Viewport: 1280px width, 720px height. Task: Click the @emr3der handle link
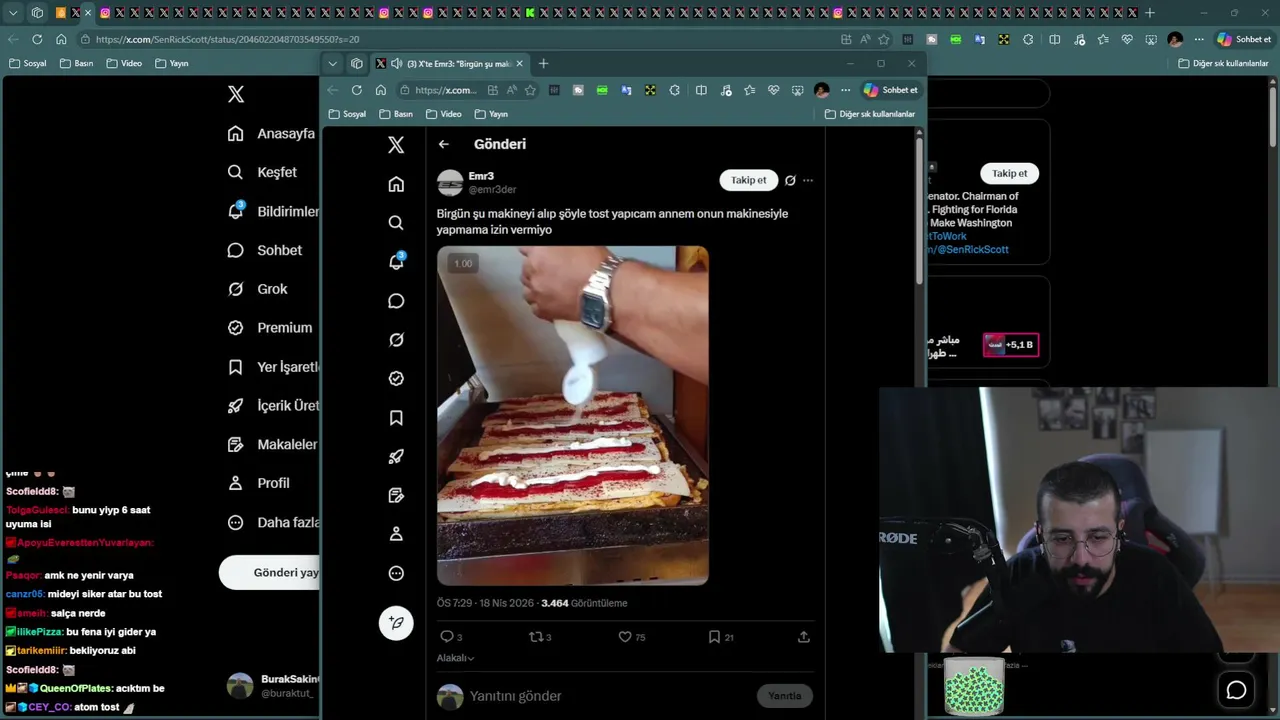click(492, 190)
